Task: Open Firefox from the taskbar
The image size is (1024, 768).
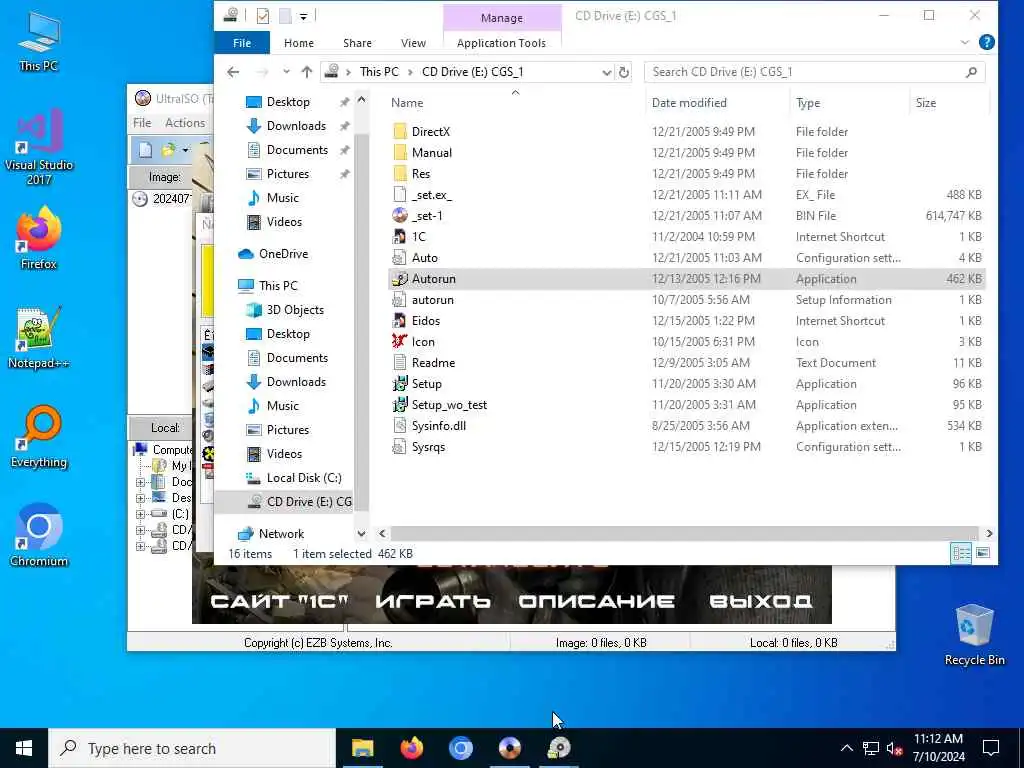Action: point(411,748)
